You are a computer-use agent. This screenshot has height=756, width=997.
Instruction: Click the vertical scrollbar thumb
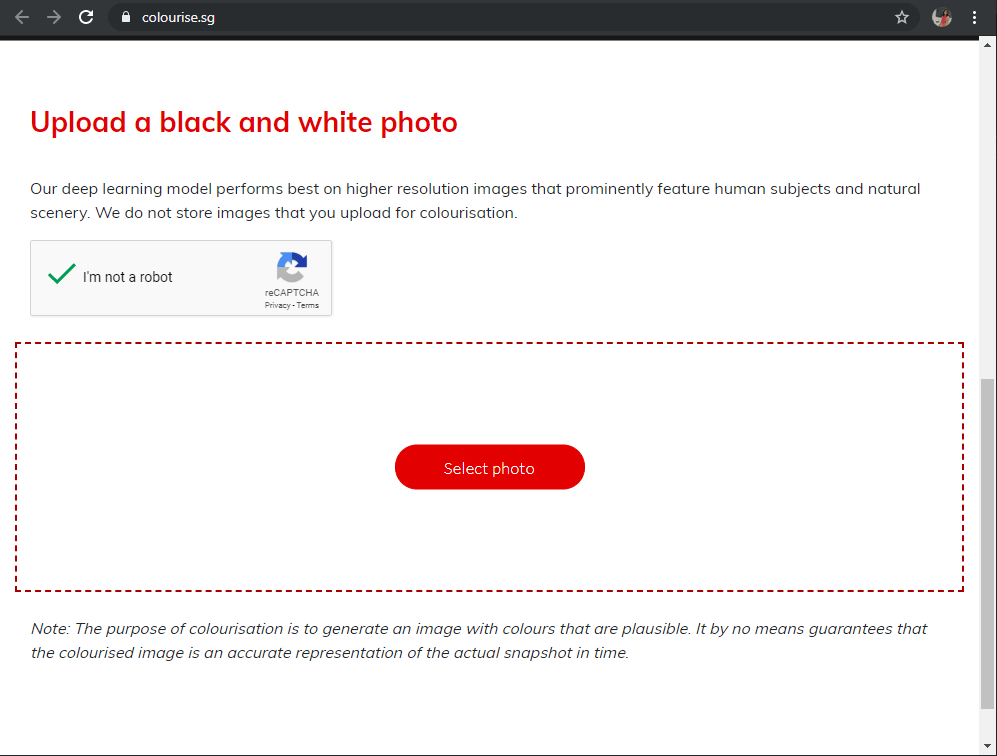987,544
